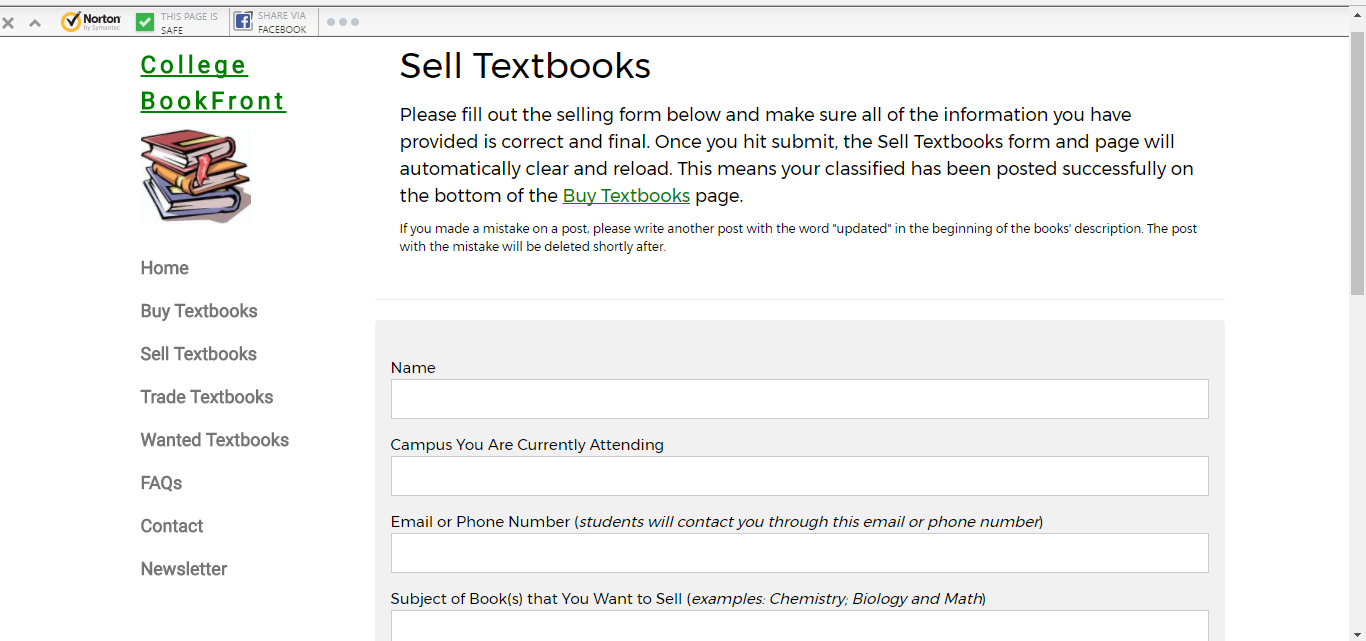Image resolution: width=1366 pixels, height=641 pixels.
Task: Open Buy Textbooks from the sidebar
Action: click(x=199, y=311)
